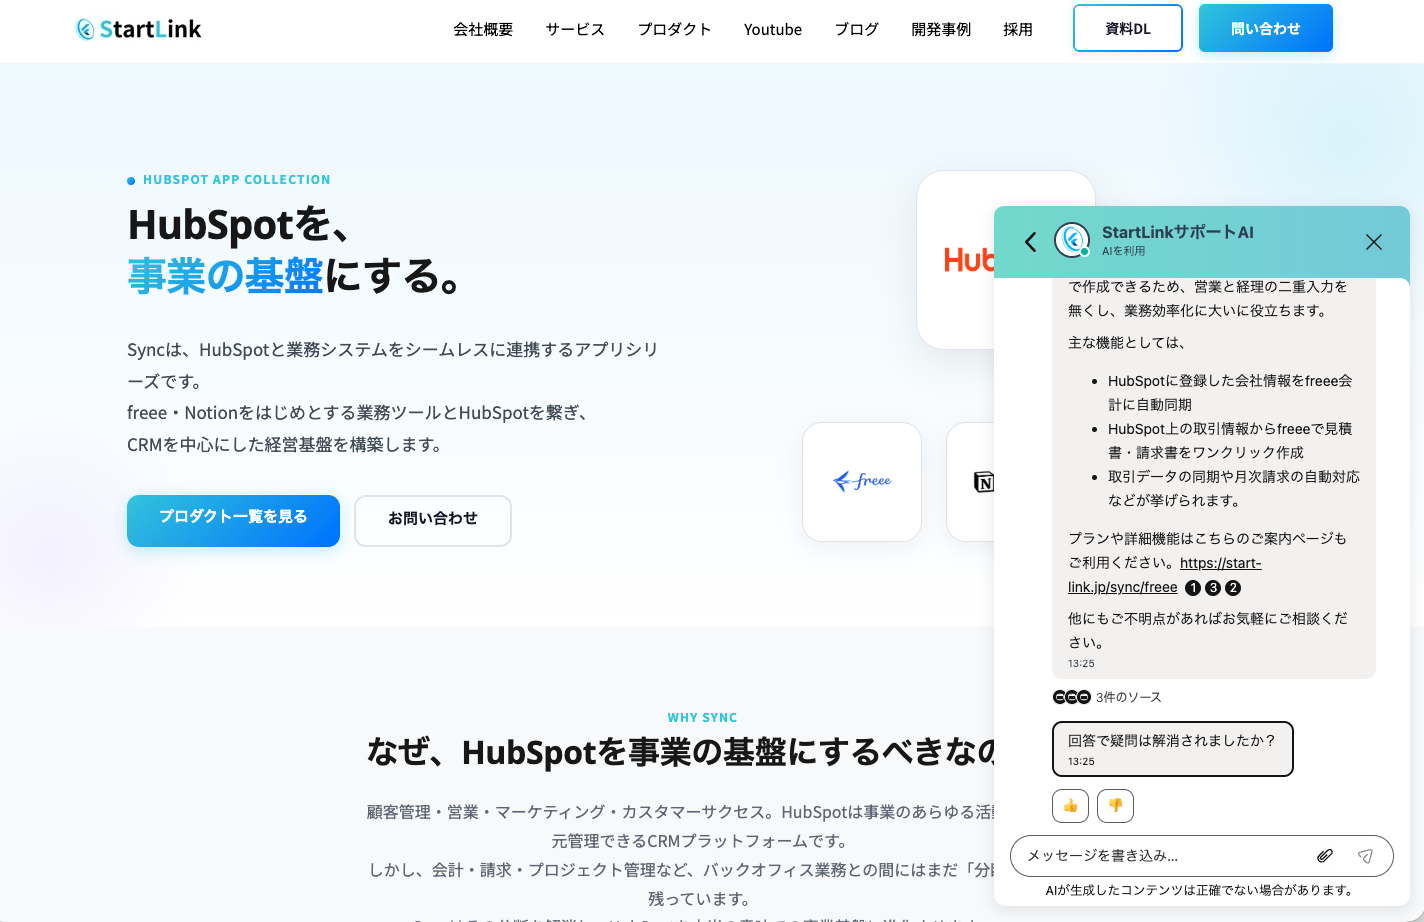Viewport: 1424px width, 922px height.
Task: Click the header 問い合わせ button
Action: (x=1266, y=28)
